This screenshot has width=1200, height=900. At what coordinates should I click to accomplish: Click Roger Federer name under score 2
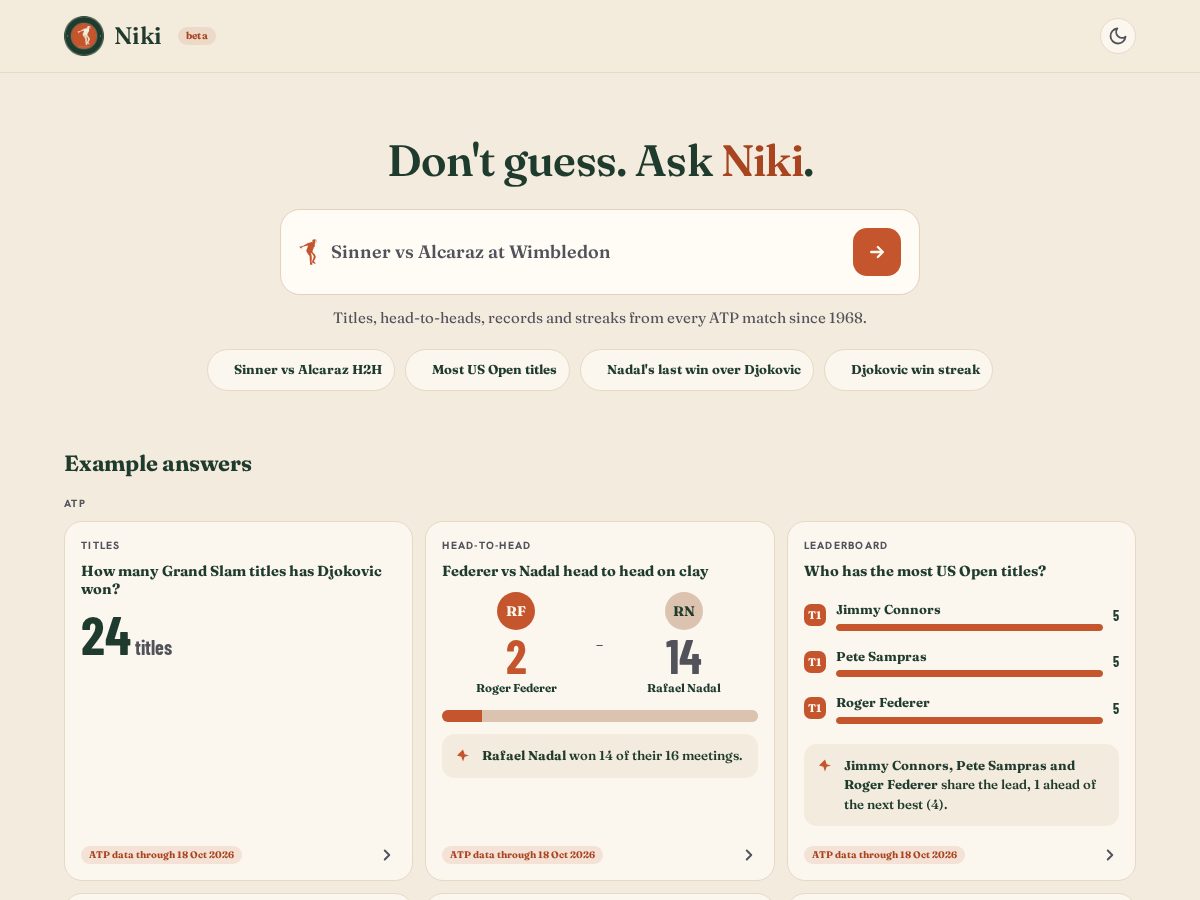point(516,688)
